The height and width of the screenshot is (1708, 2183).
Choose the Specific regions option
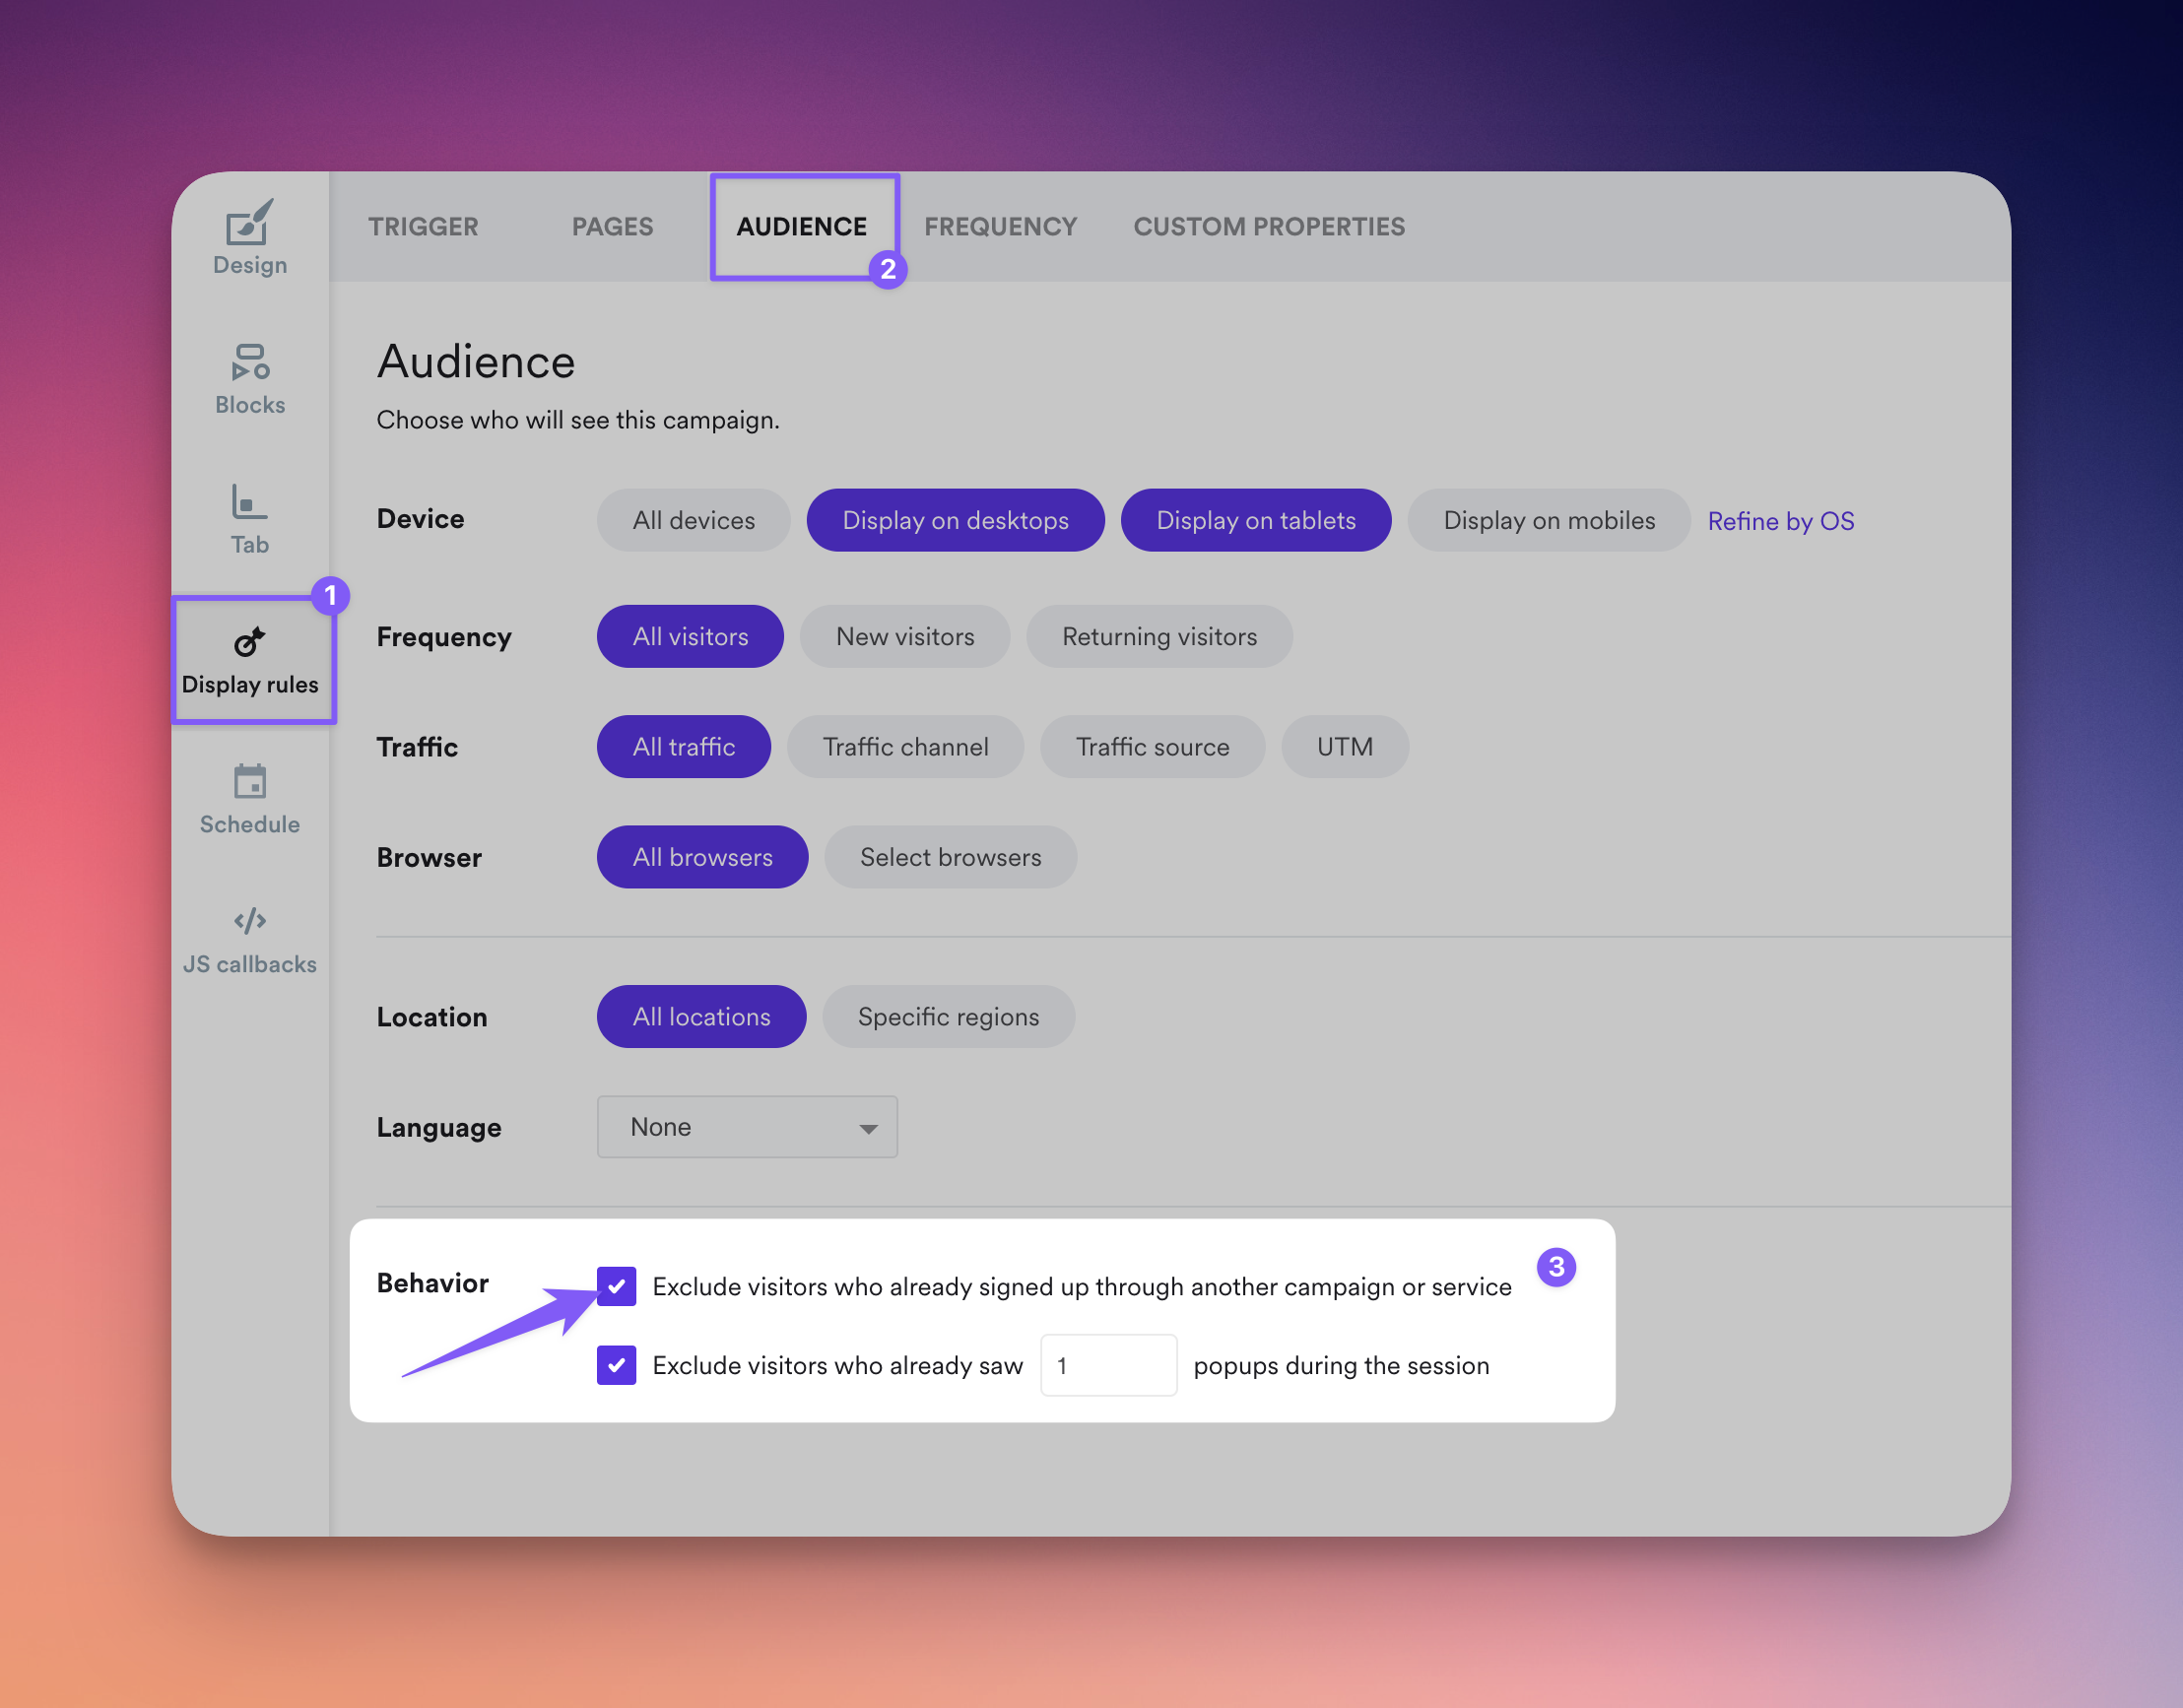[x=948, y=1016]
